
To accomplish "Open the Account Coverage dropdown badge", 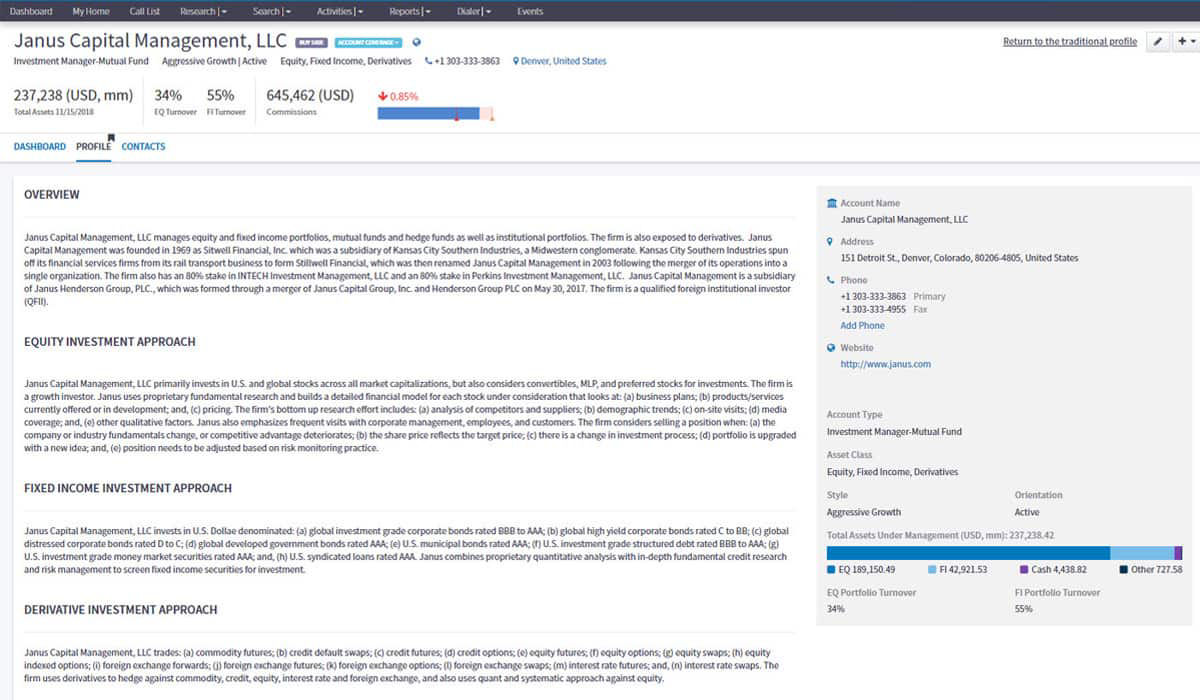I will click(368, 42).
